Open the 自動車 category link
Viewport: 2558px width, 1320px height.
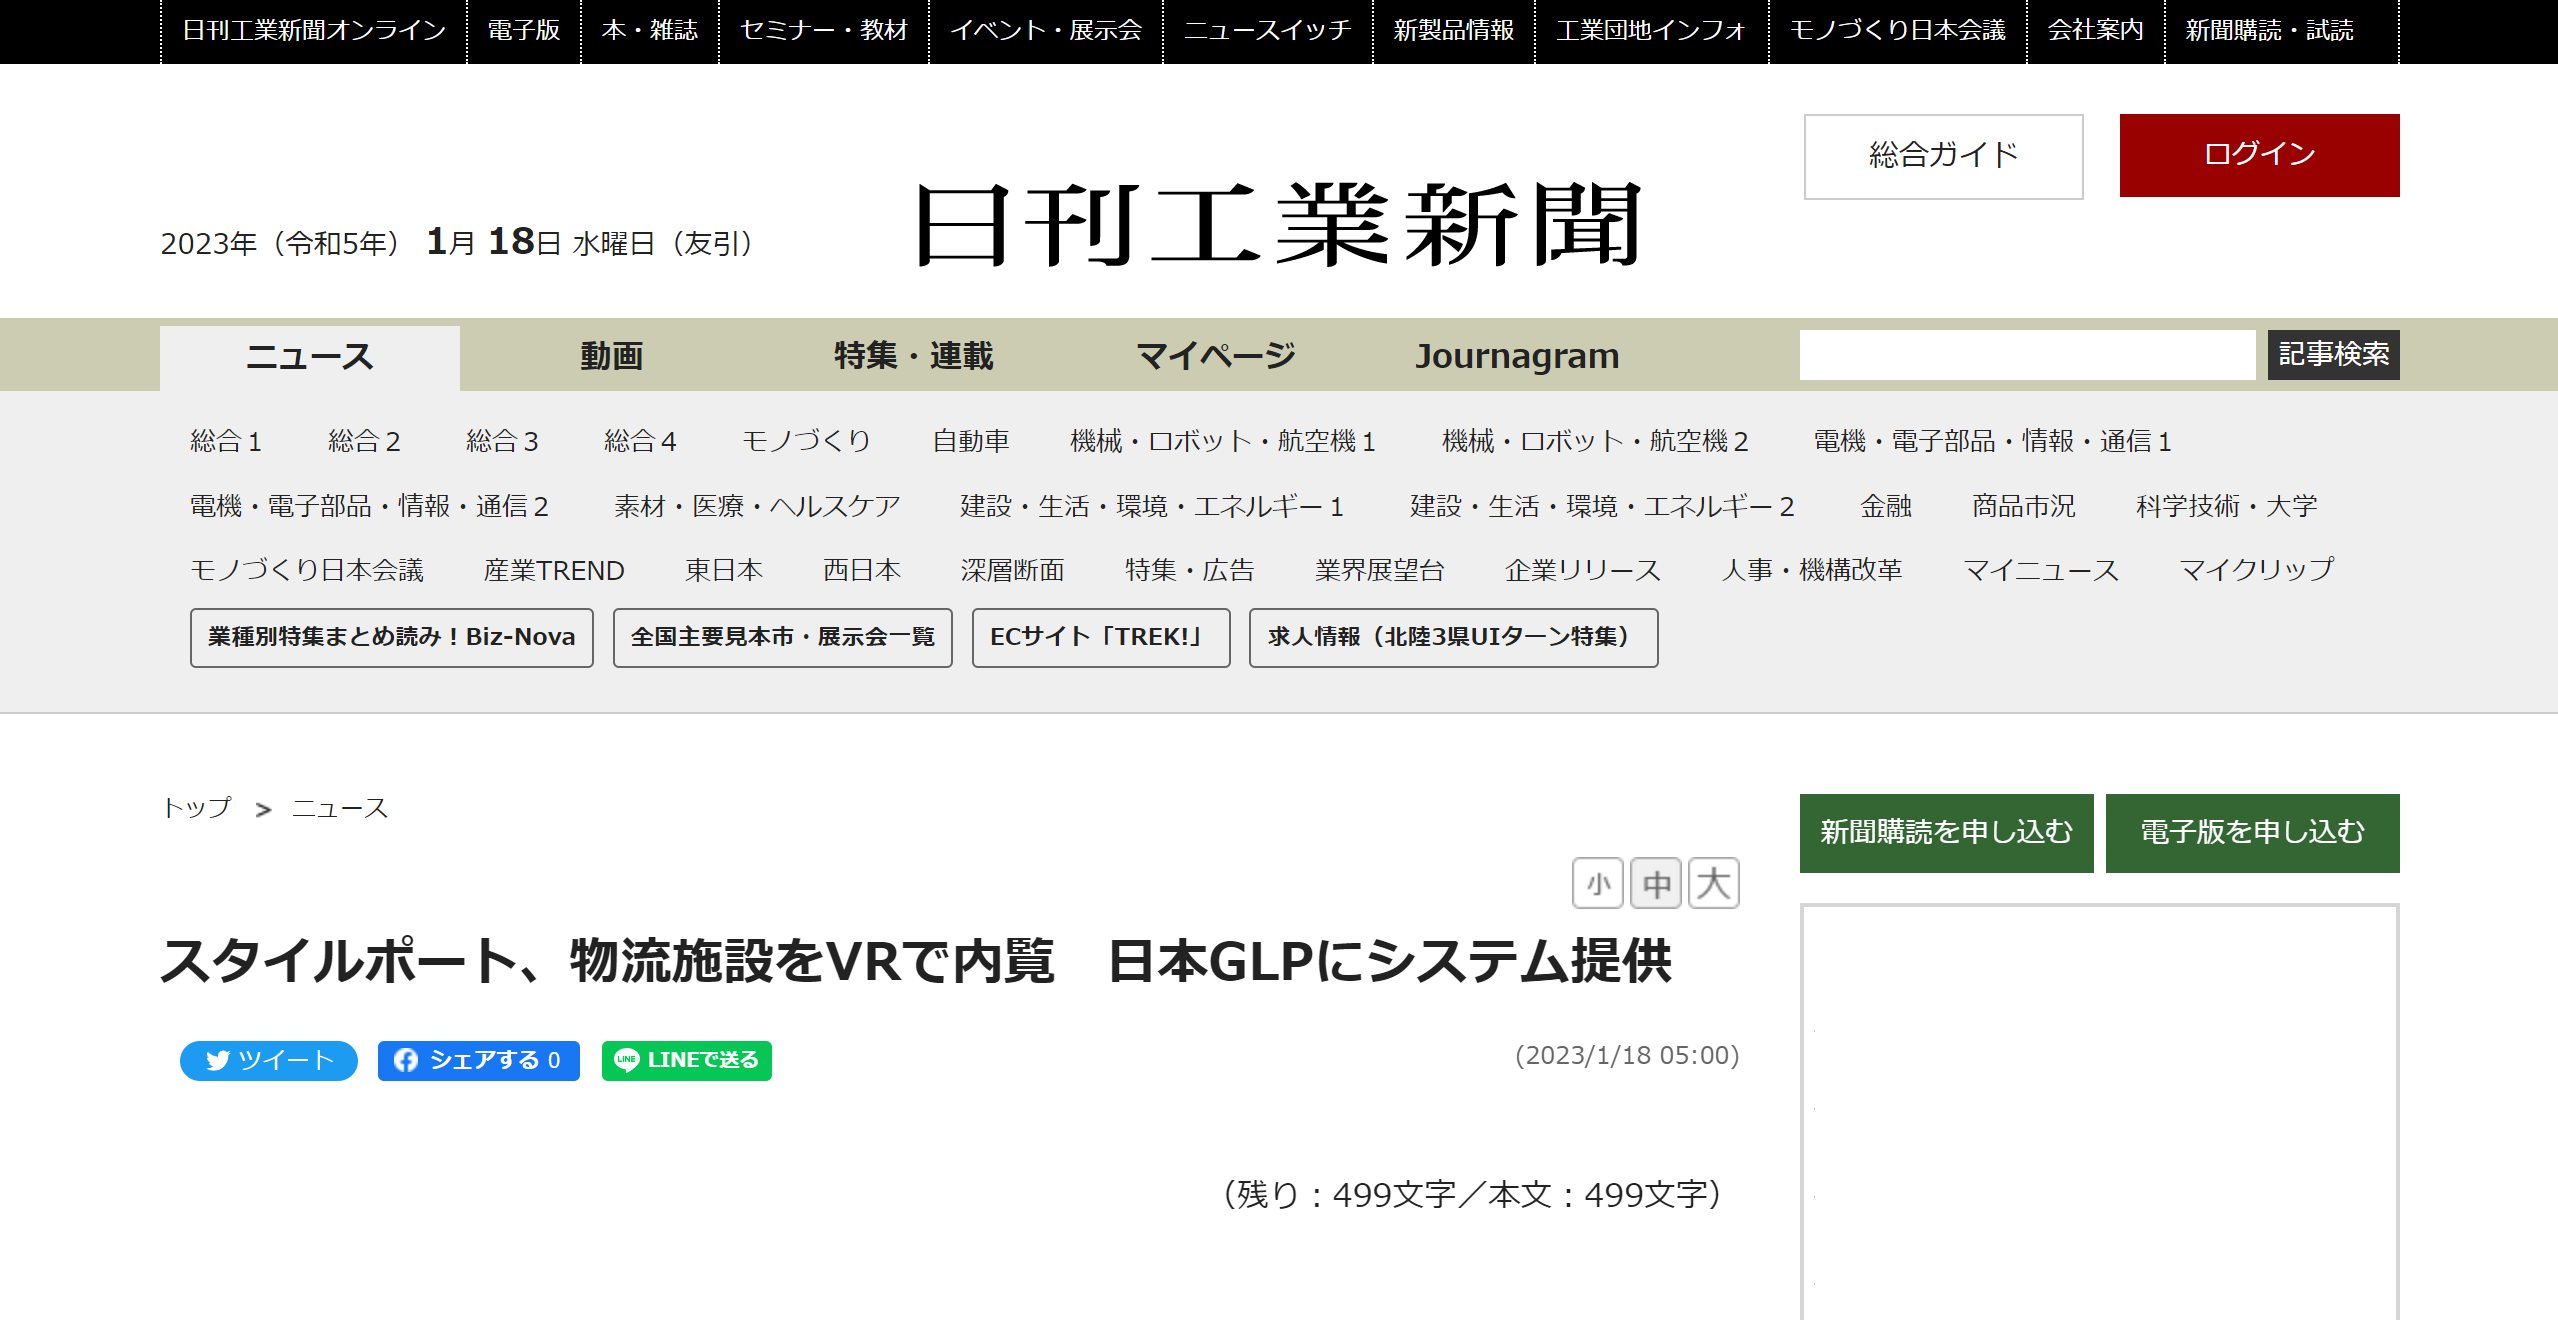pos(971,441)
